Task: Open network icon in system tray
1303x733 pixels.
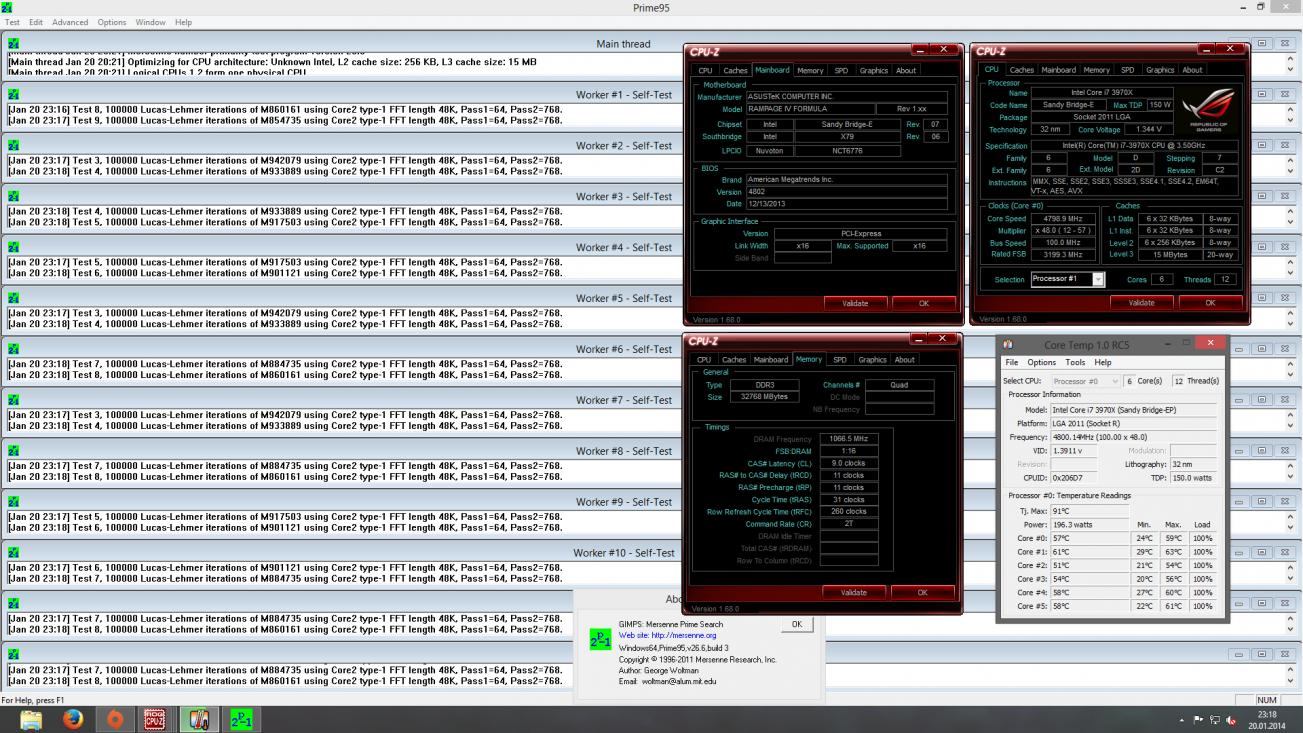Action: (1214, 720)
